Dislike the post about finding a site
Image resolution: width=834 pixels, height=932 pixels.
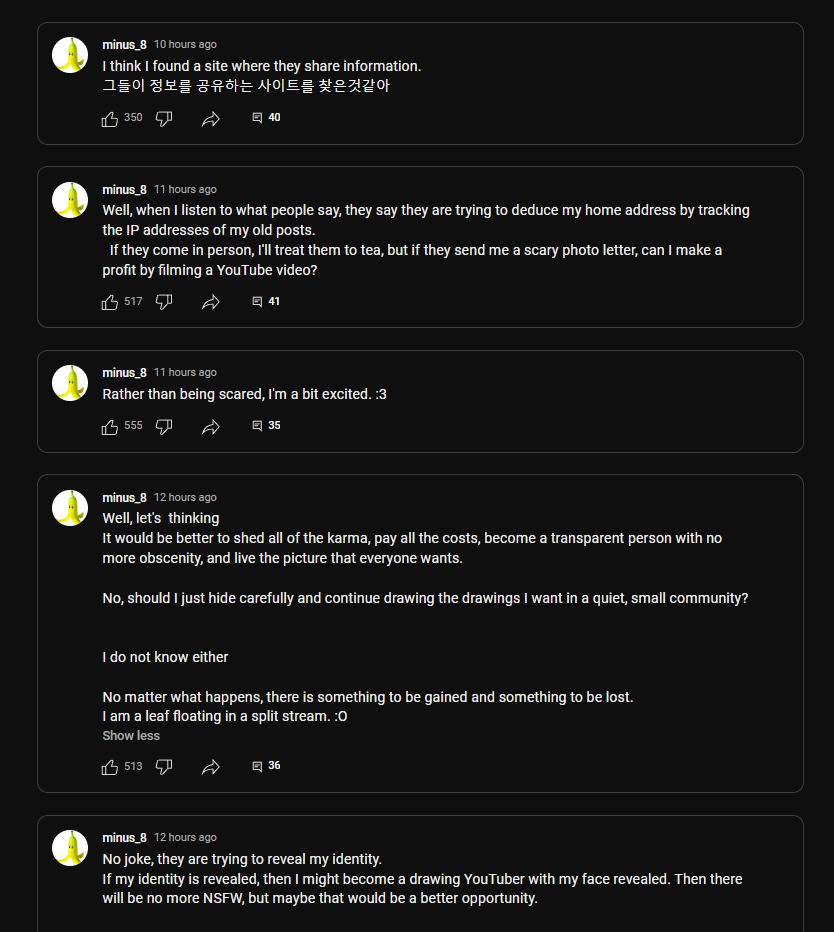coord(164,119)
